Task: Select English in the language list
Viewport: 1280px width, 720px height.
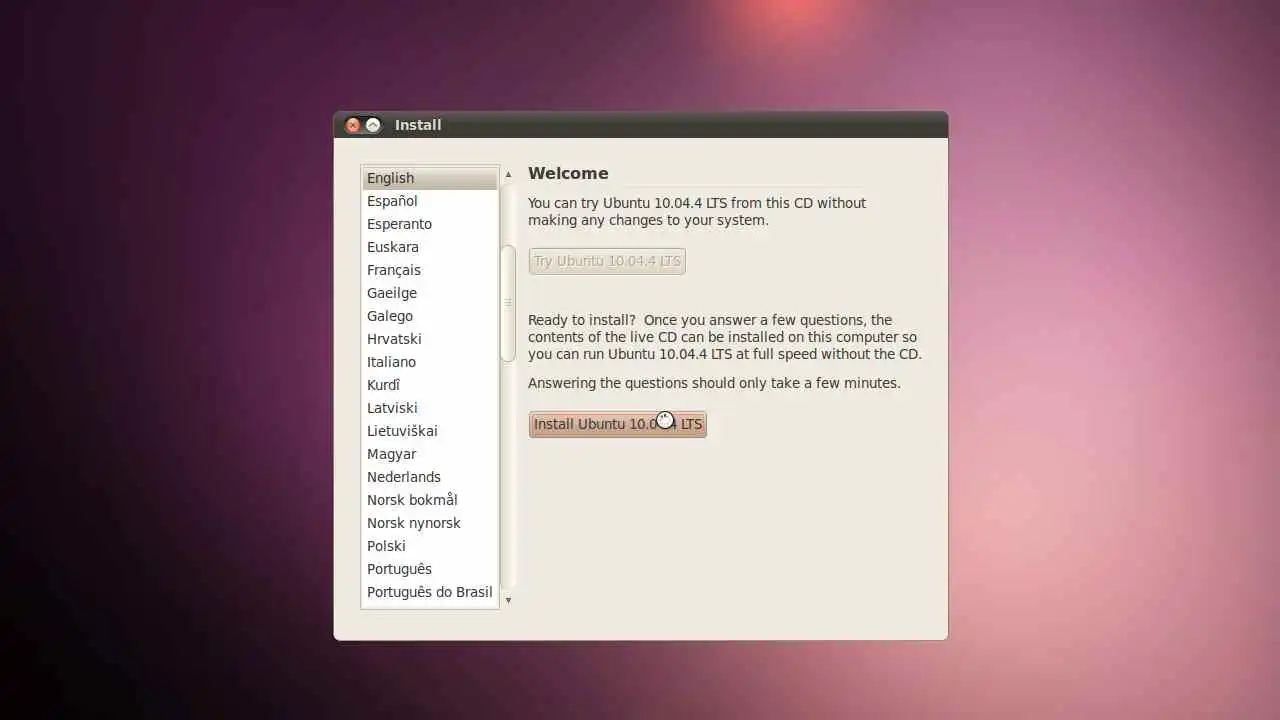Action: (430, 178)
